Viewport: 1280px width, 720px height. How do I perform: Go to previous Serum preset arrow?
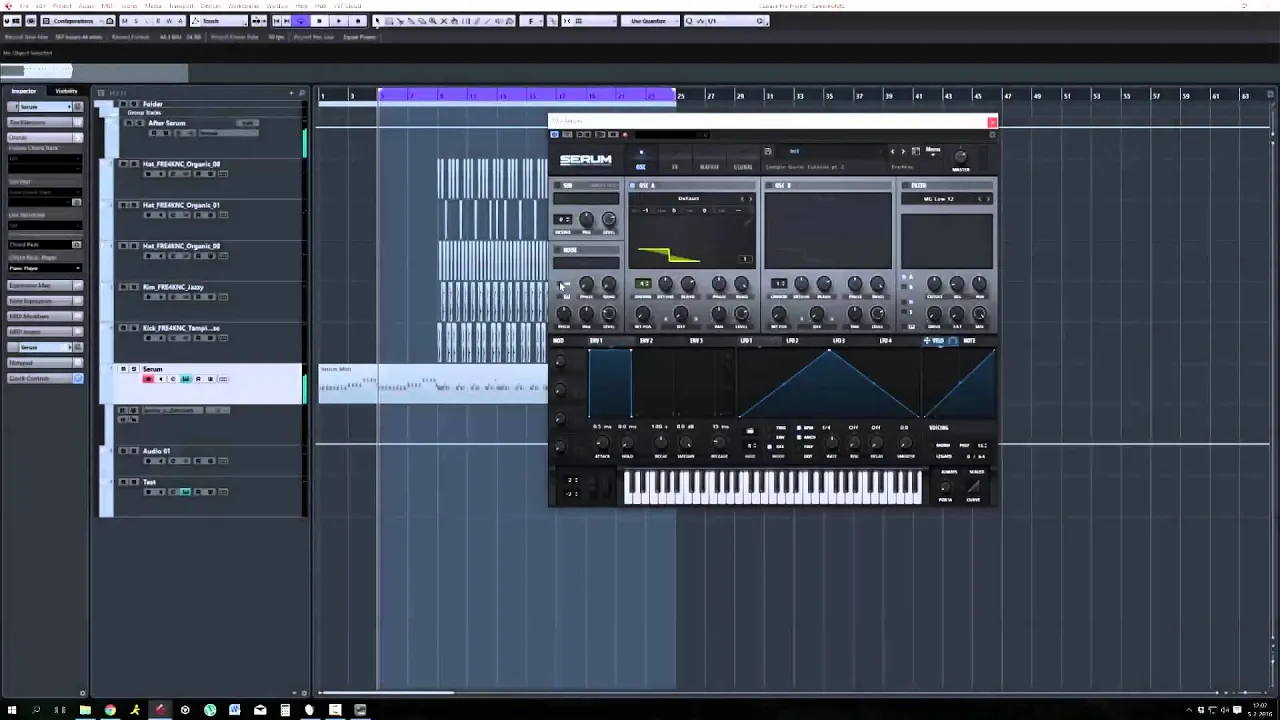point(892,151)
